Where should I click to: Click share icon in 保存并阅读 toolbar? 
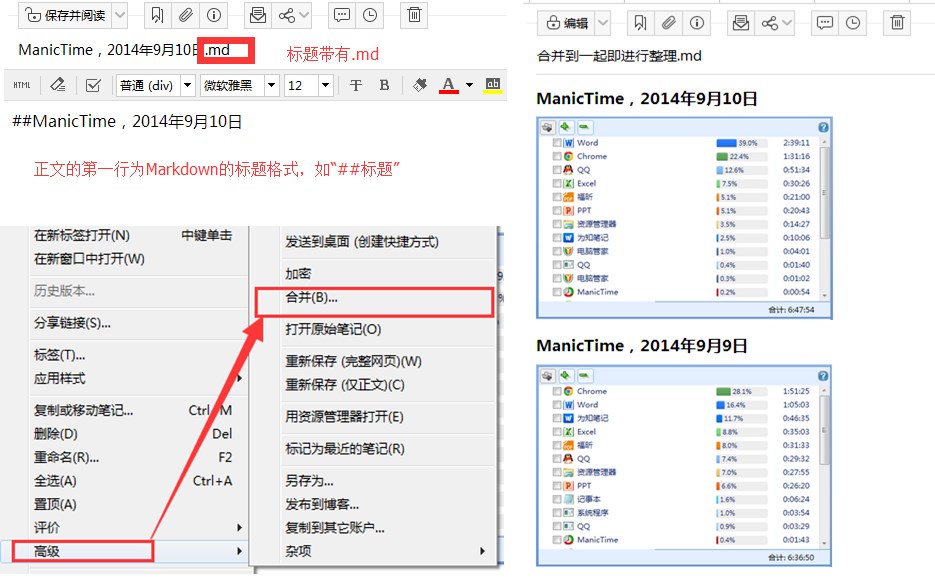click(x=287, y=15)
